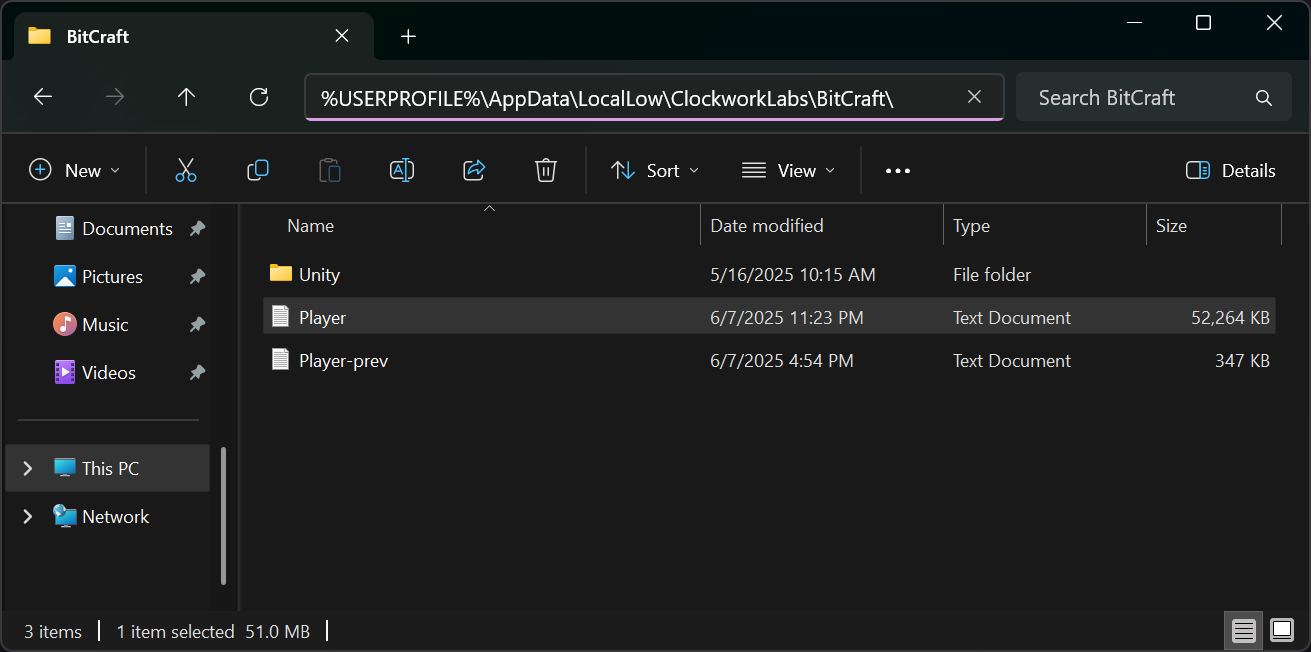Open the View layout menu
The image size is (1311, 652).
(788, 171)
